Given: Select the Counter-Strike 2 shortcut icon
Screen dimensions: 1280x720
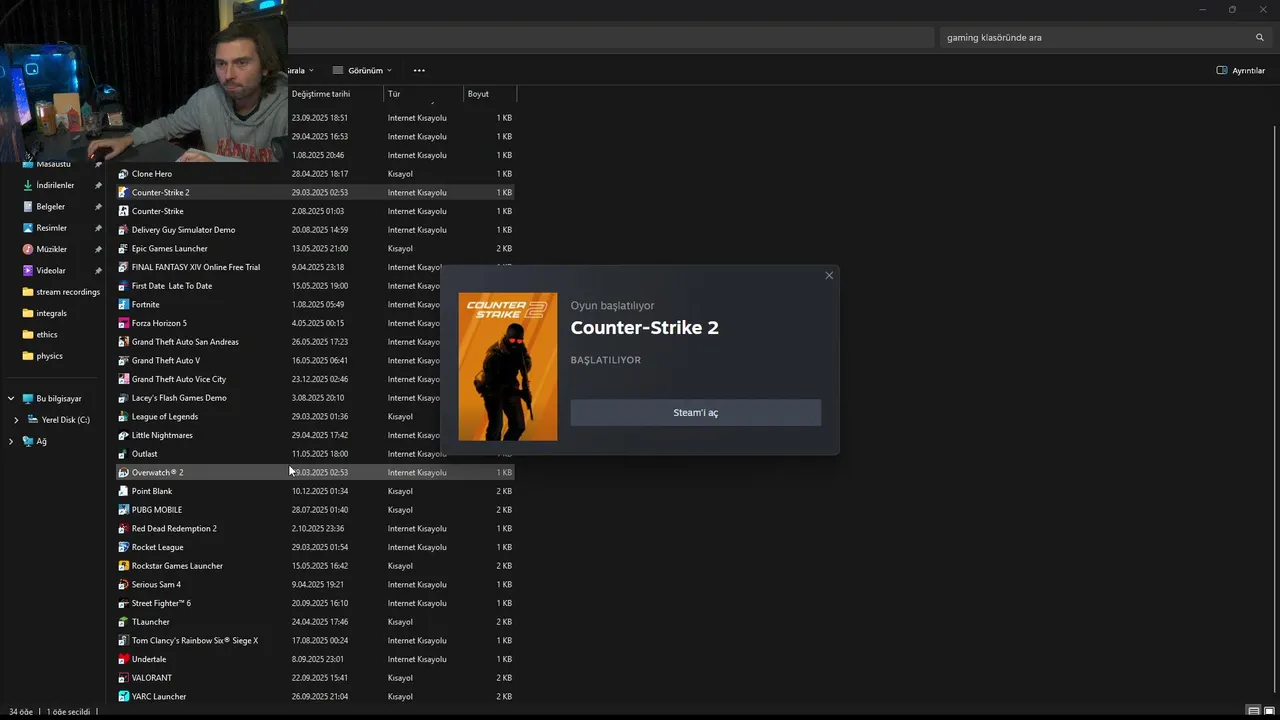Looking at the screenshot, I should tap(123, 192).
